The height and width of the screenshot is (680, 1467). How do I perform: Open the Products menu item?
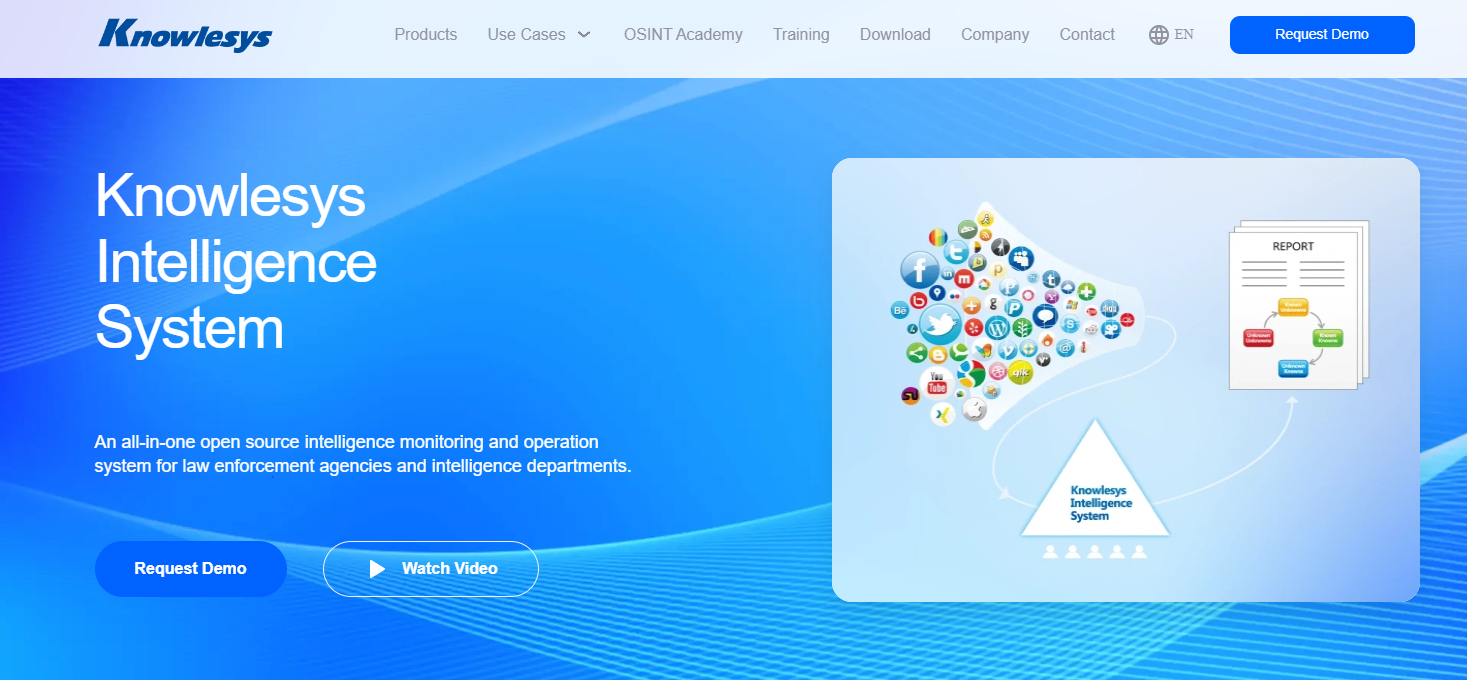pos(426,34)
